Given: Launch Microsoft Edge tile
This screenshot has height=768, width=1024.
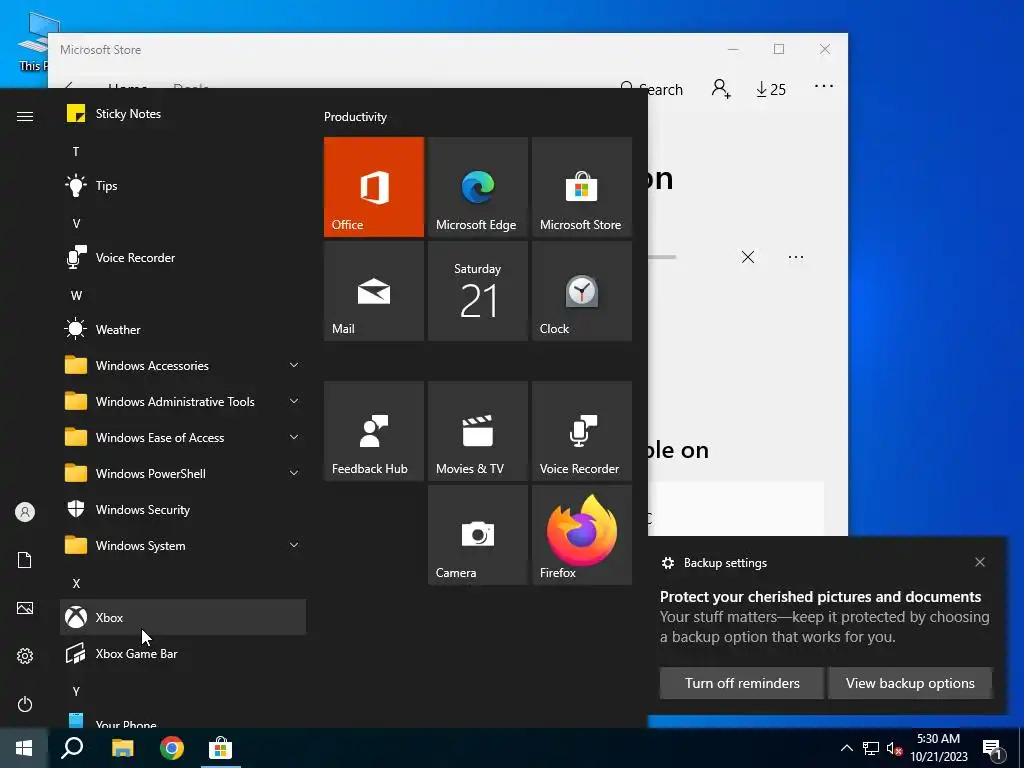Looking at the screenshot, I should coord(477,187).
